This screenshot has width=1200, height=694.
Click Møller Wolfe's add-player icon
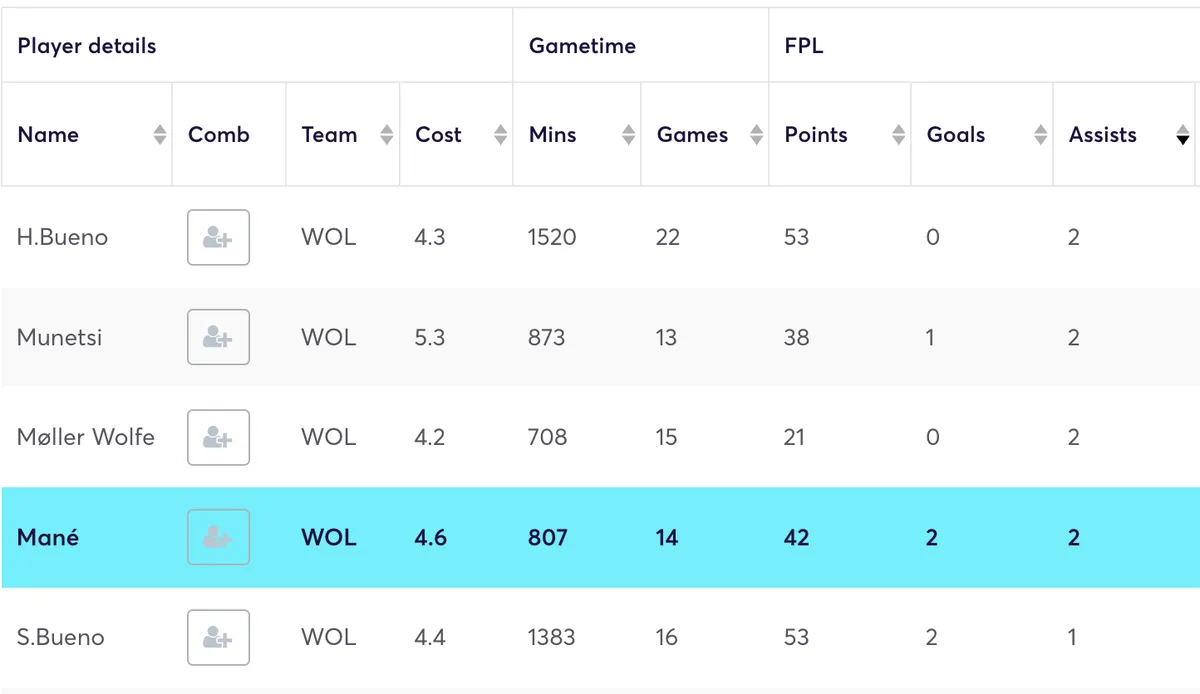tap(218, 437)
